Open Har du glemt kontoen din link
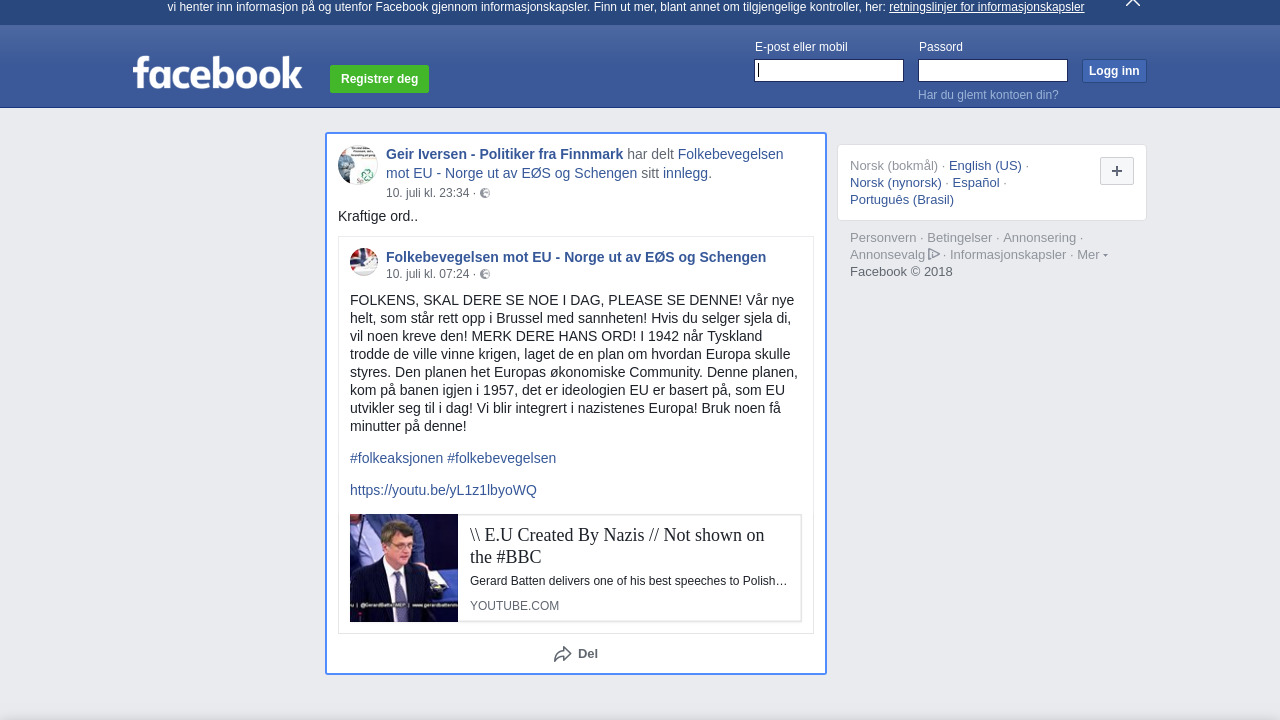 tap(988, 95)
